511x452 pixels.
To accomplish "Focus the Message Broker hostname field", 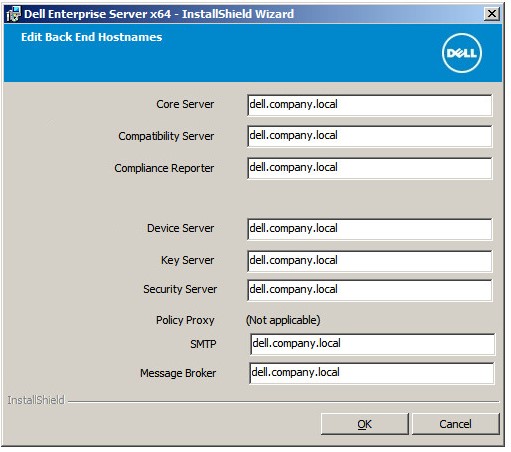I will [371, 373].
